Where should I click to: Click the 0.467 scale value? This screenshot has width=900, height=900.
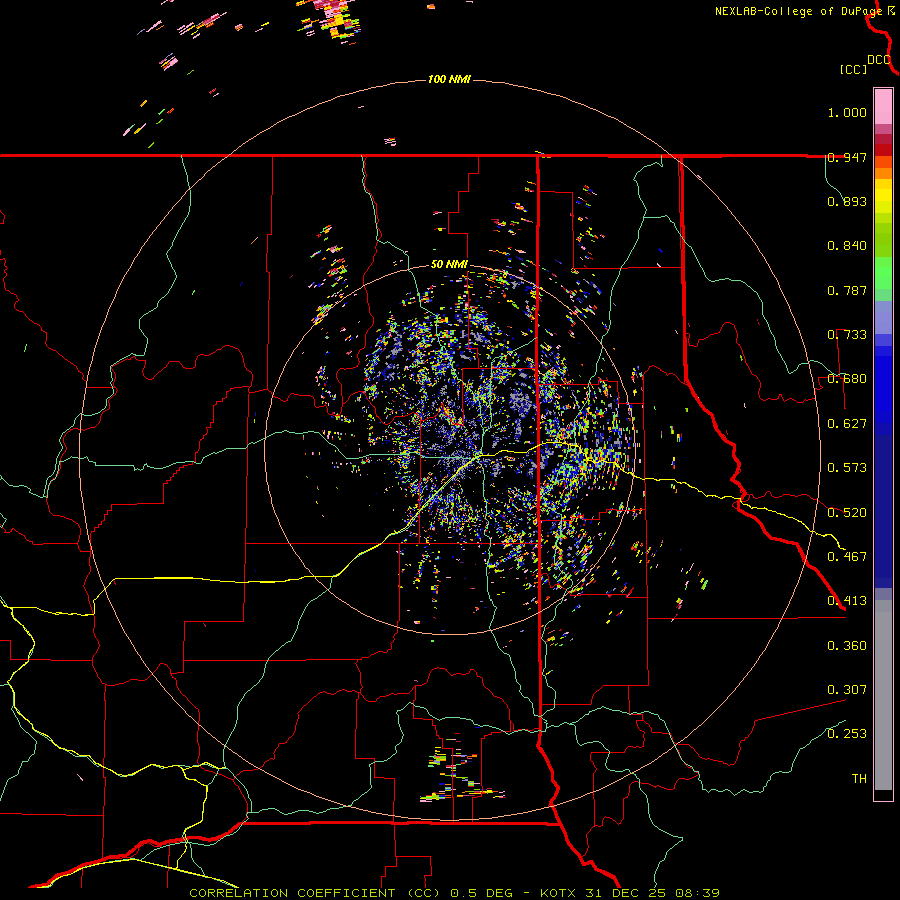pos(847,557)
